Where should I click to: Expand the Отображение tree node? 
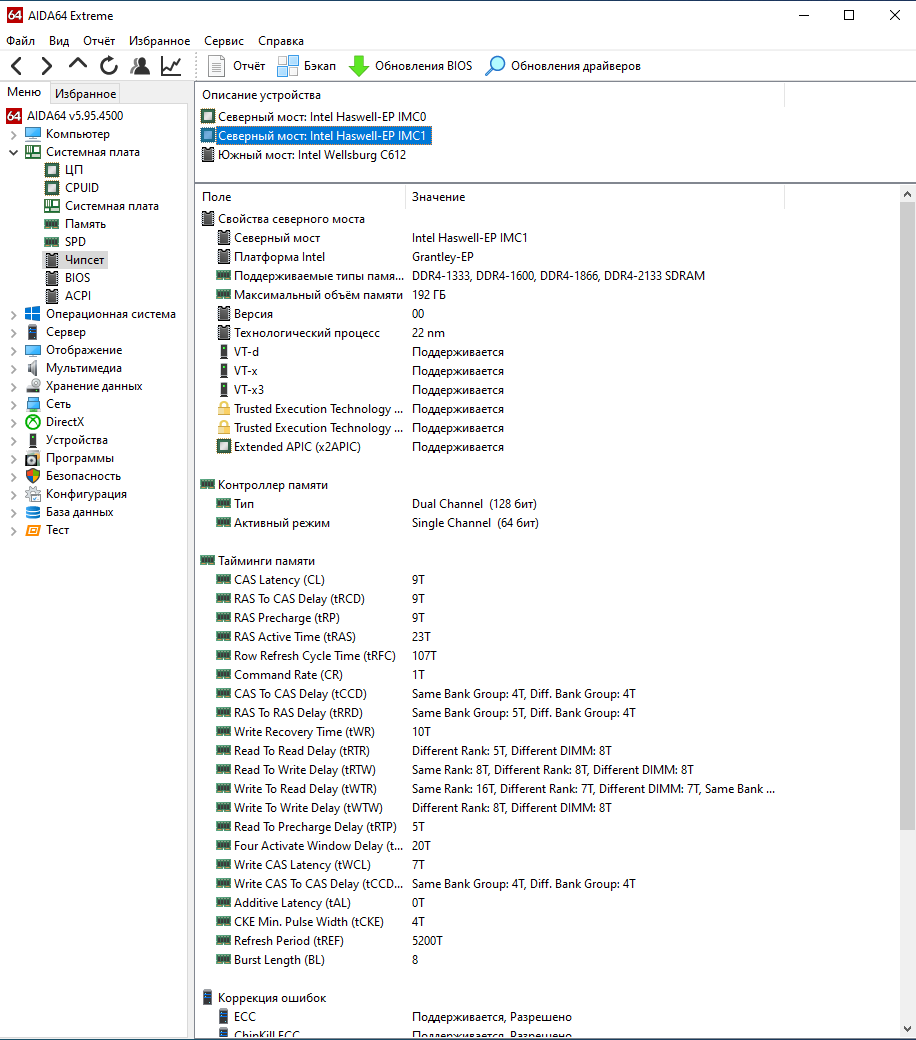[x=13, y=351]
